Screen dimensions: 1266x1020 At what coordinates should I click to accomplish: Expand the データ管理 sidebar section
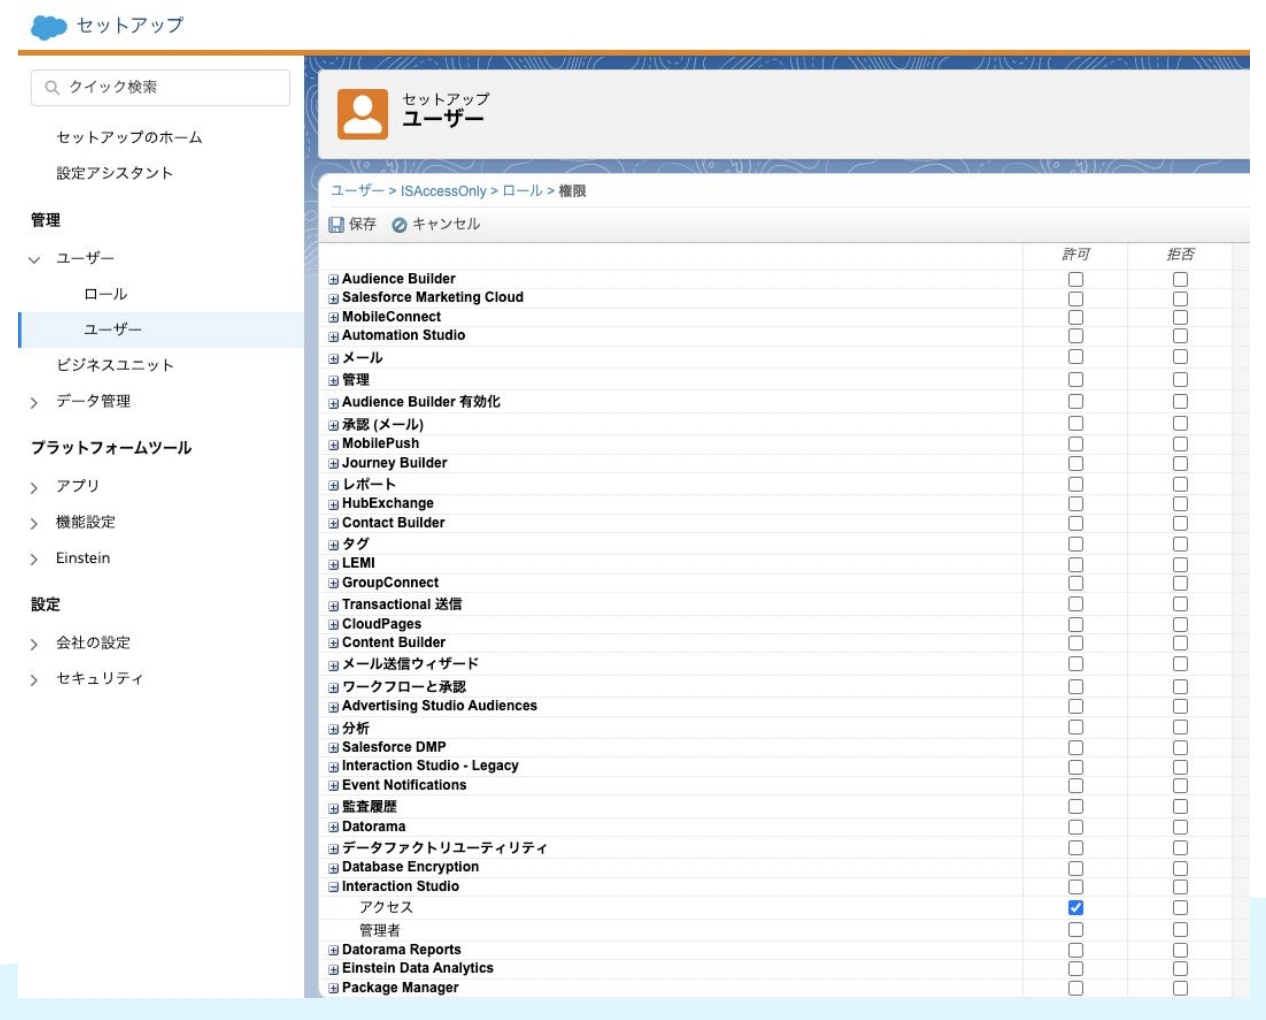[x=34, y=402]
